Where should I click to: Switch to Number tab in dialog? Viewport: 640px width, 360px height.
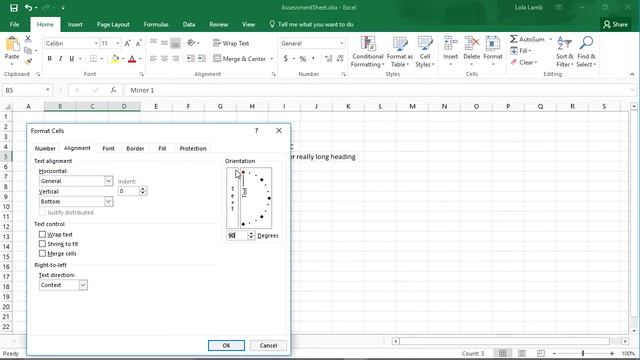point(45,149)
